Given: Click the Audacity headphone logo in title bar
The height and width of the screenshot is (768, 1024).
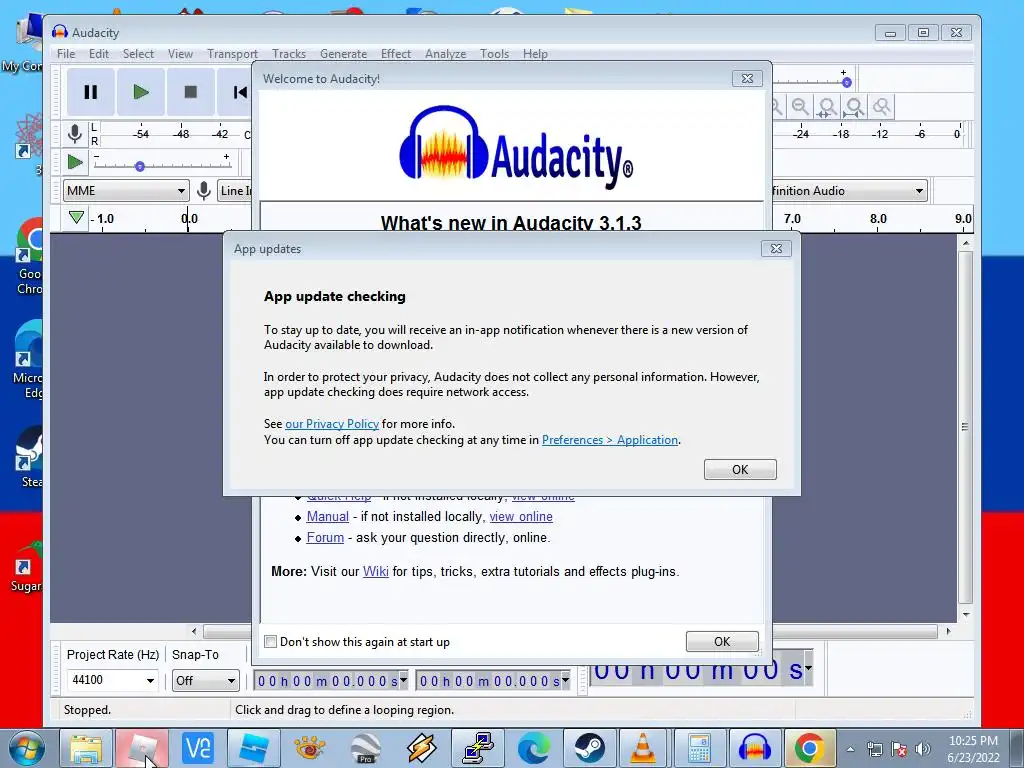Looking at the screenshot, I should click(59, 32).
